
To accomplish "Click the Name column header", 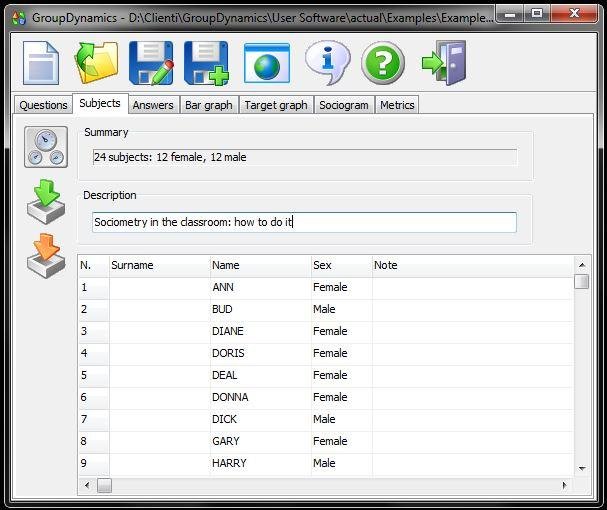I will coord(261,266).
